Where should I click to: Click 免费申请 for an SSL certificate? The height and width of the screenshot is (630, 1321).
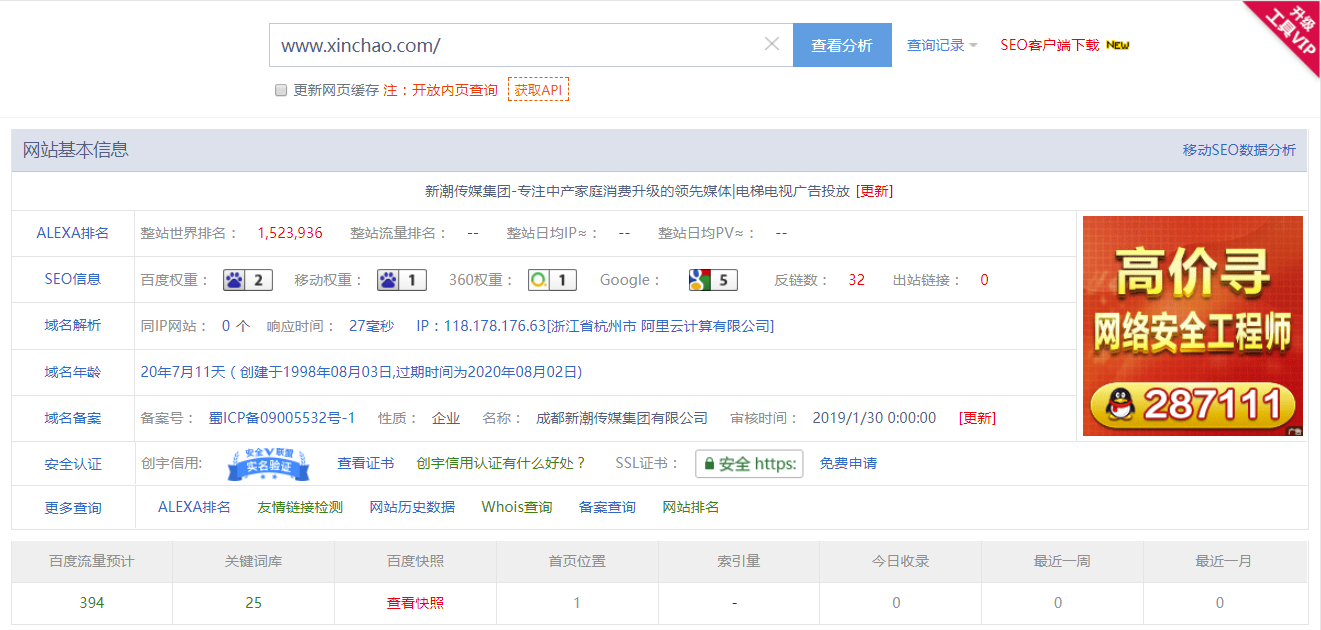coord(847,464)
